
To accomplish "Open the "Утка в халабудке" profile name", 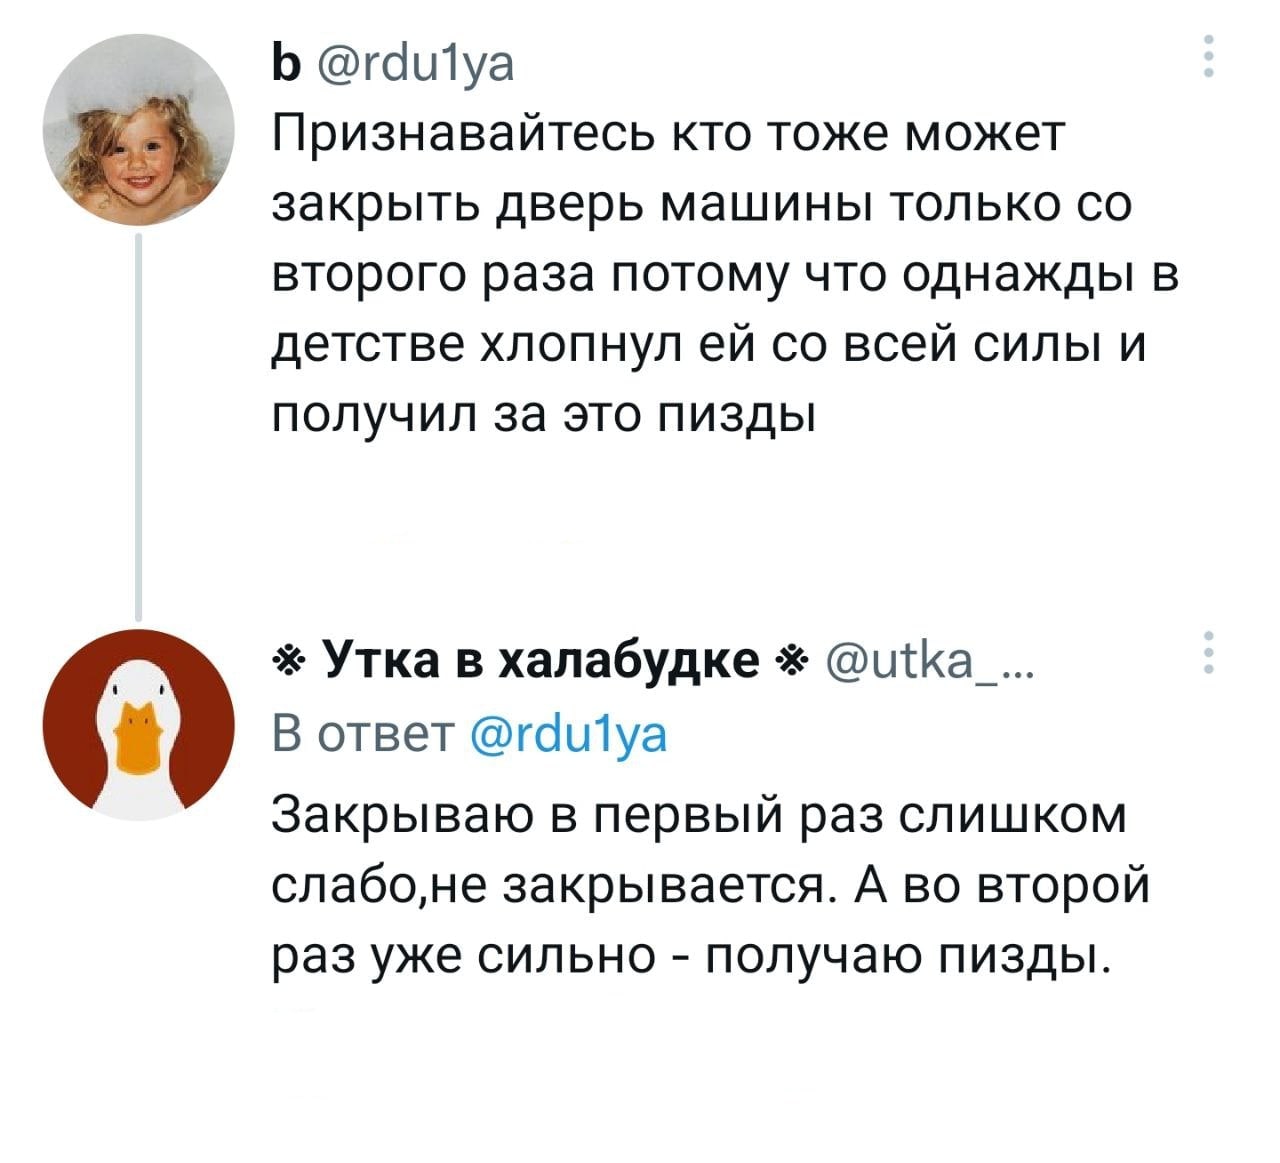I will [x=542, y=660].
